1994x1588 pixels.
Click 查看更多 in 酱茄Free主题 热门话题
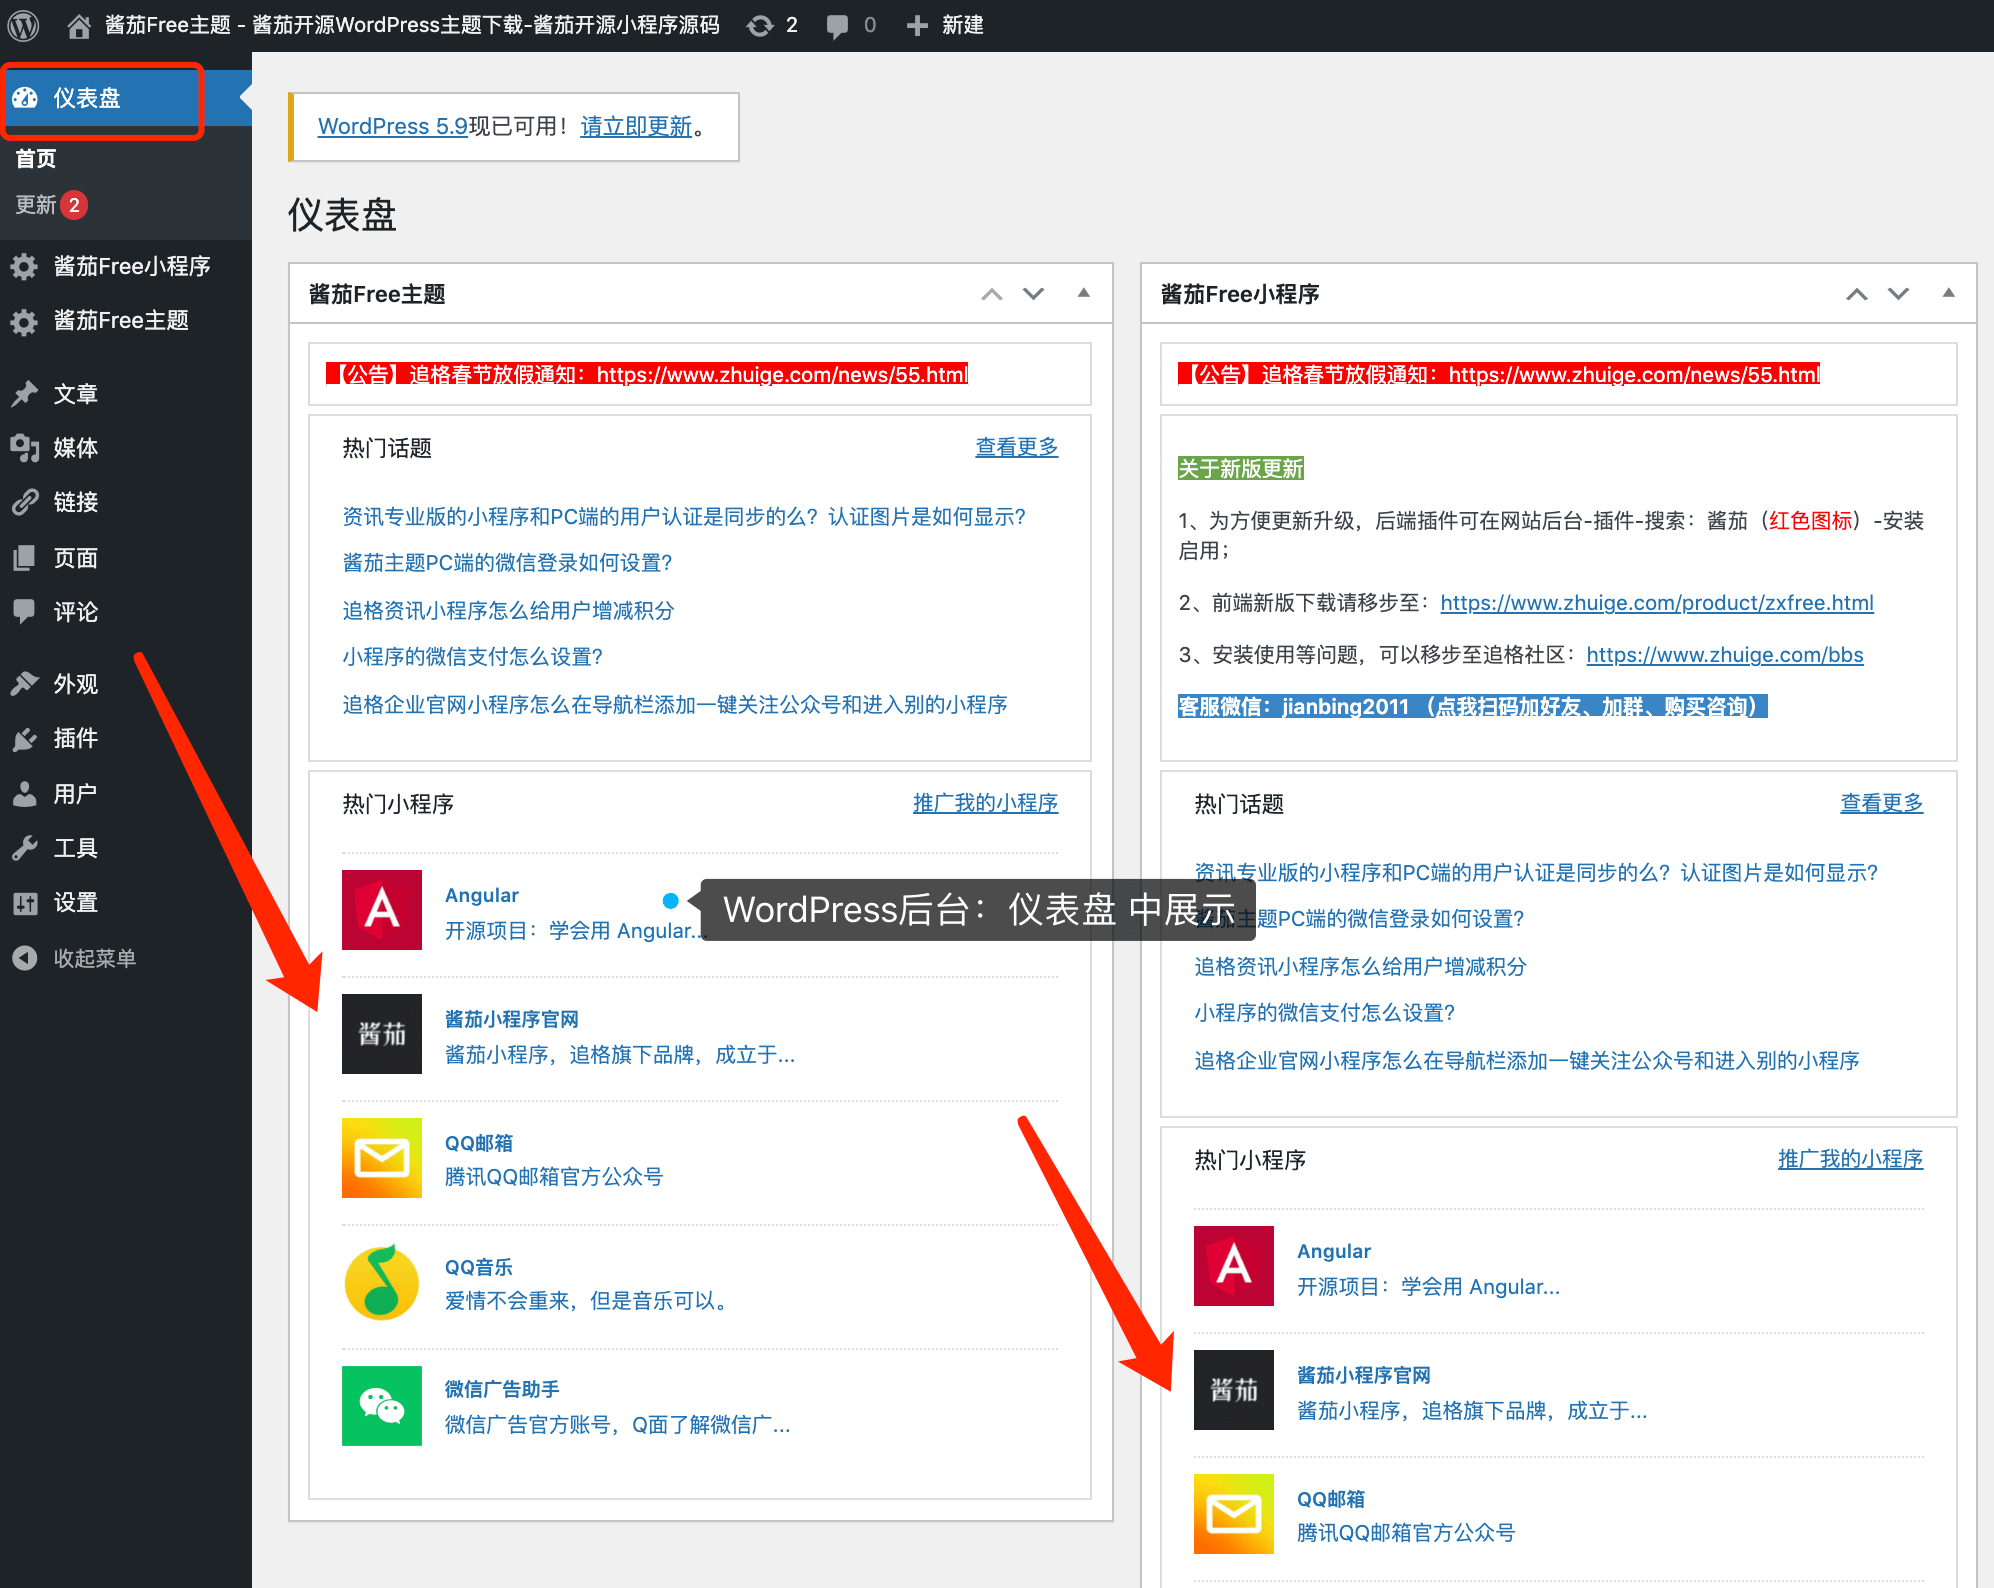(1017, 447)
